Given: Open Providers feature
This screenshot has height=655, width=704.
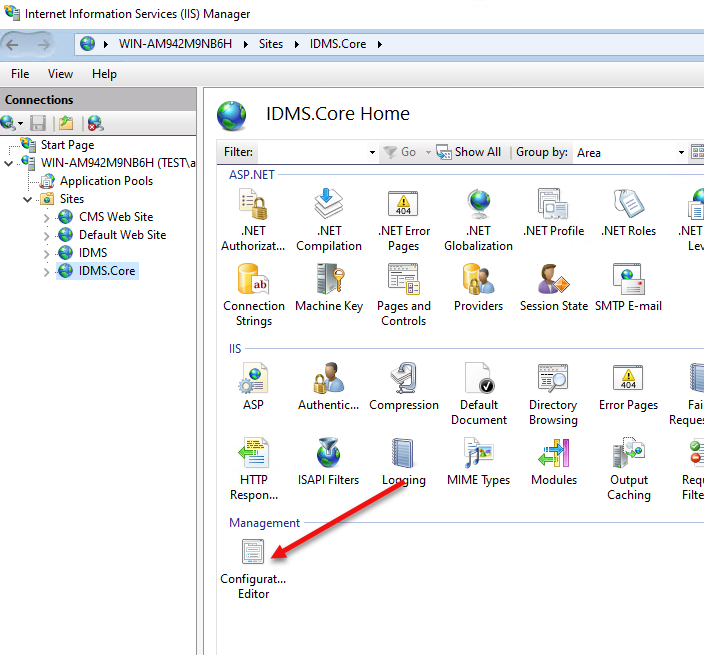Looking at the screenshot, I should tap(478, 288).
